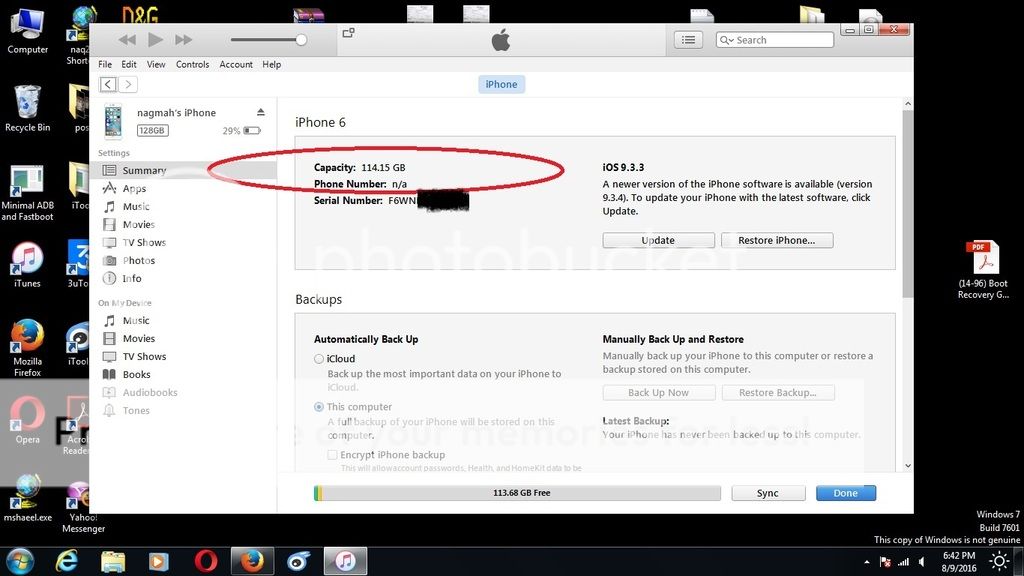Open Firefox from the Windows taskbar

(251, 561)
